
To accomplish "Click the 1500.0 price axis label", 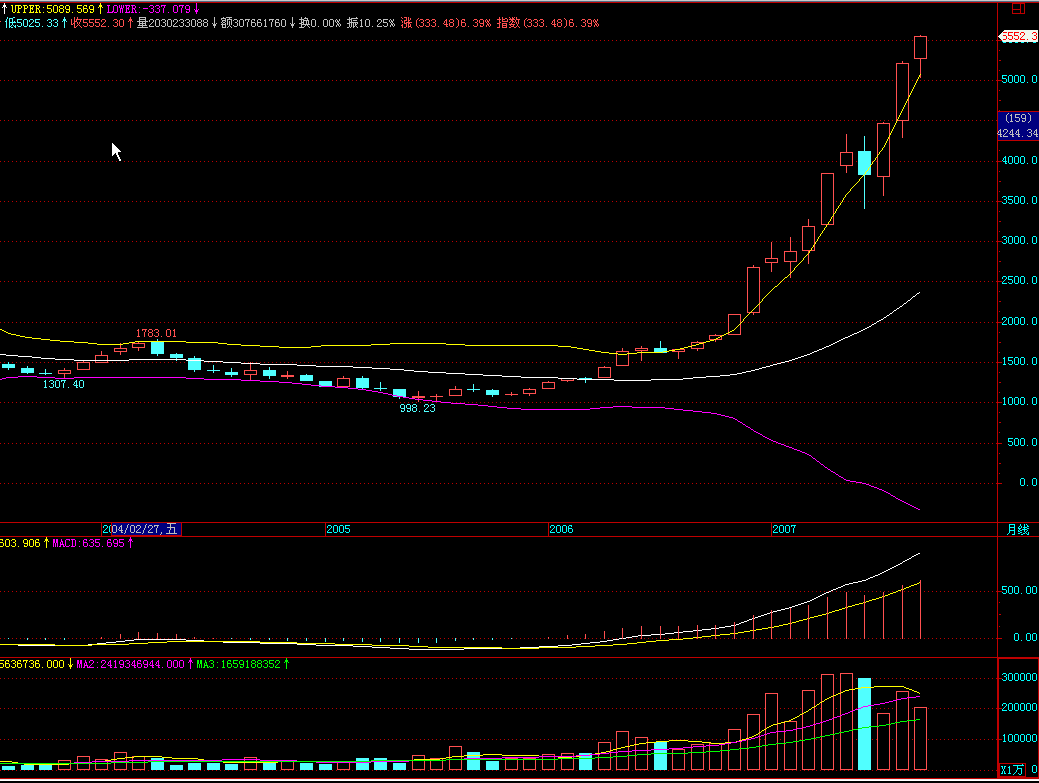I will click(1019, 362).
